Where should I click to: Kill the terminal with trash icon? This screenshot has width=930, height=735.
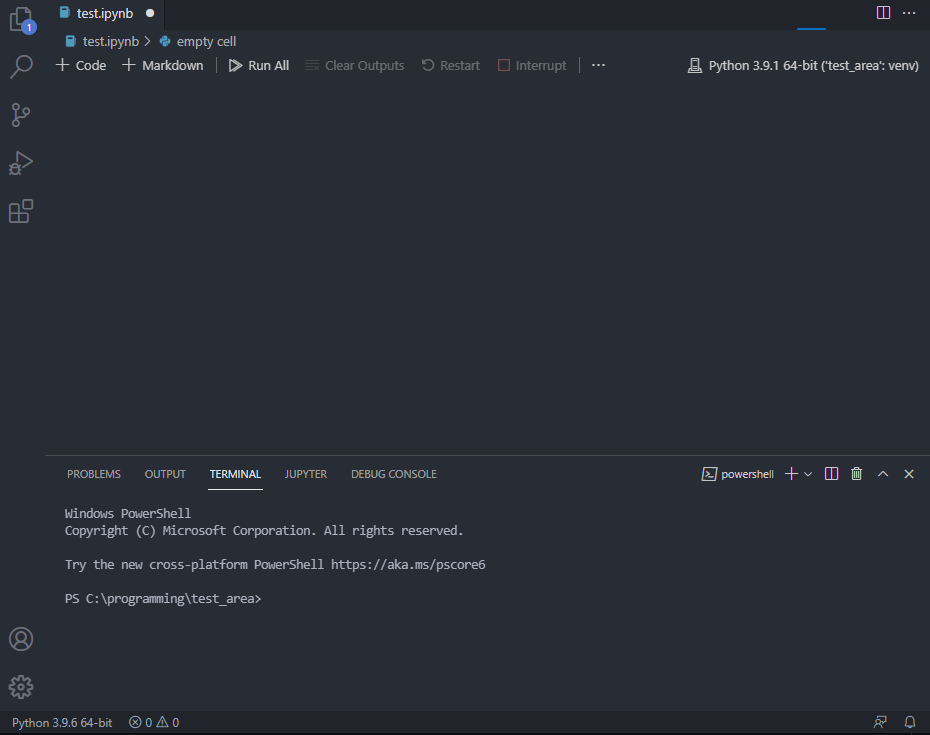tap(856, 473)
